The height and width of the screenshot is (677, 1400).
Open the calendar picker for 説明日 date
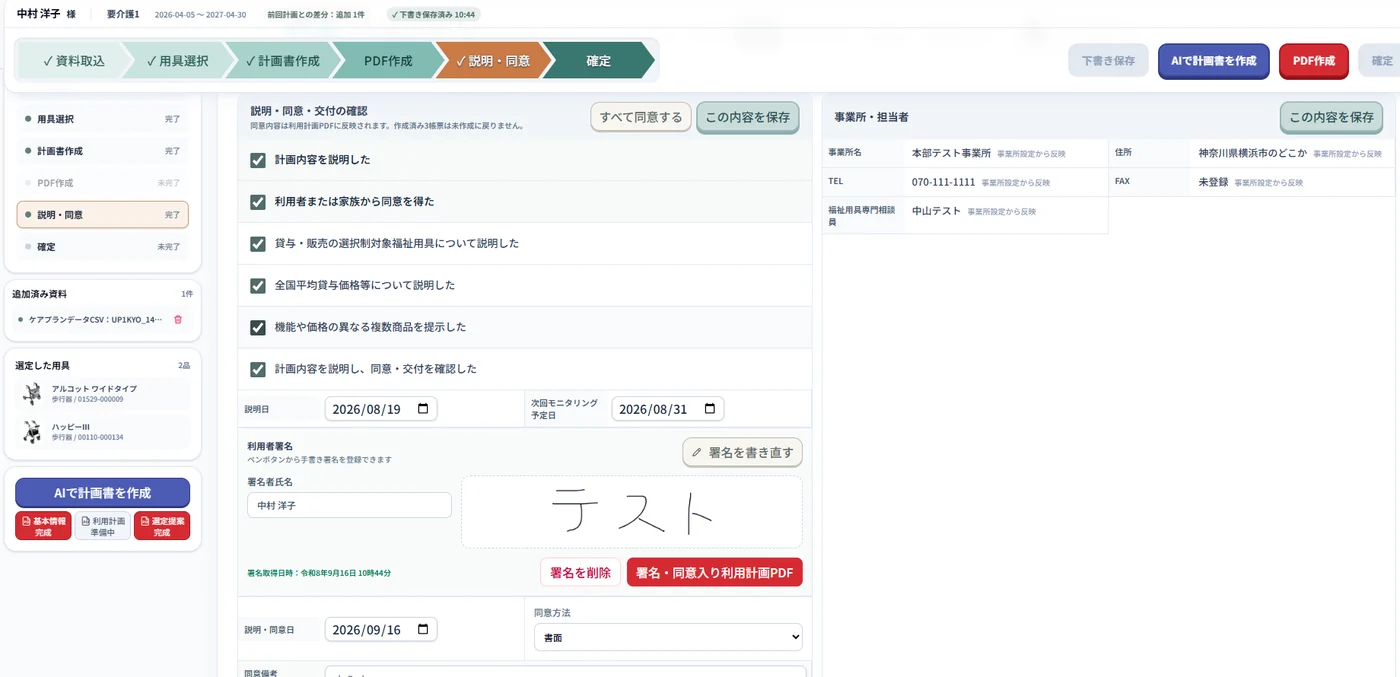pyautogui.click(x=423, y=409)
